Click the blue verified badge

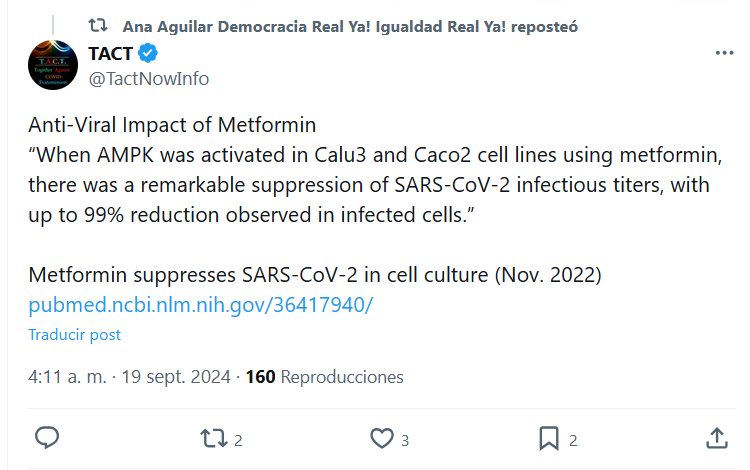point(148,54)
